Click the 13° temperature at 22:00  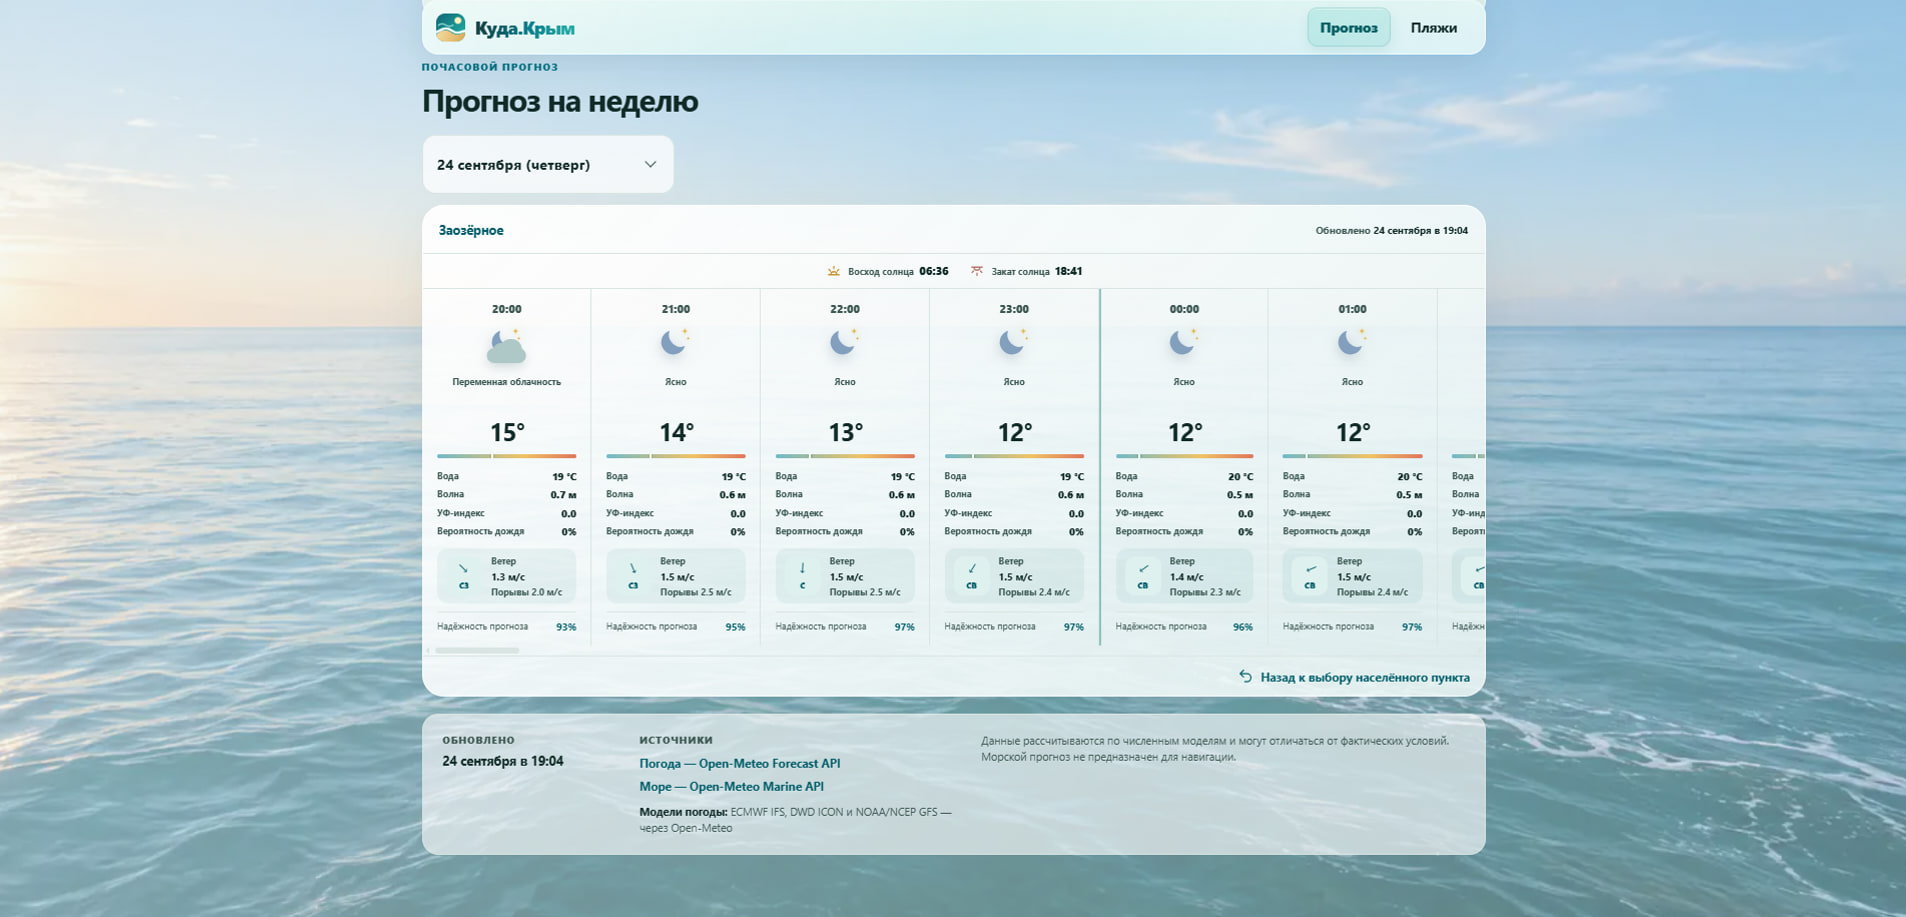(845, 432)
